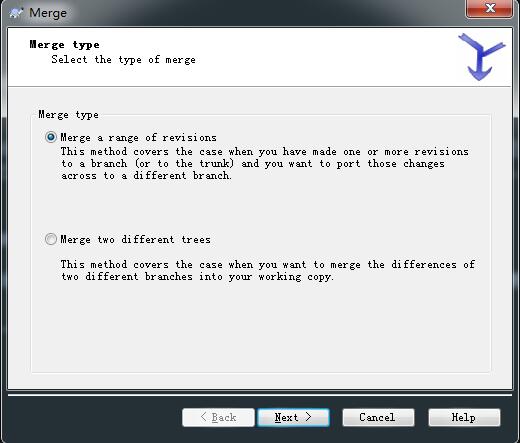Close the Merge window with the X
Screen dimensions: 520x443
coord(489,8)
